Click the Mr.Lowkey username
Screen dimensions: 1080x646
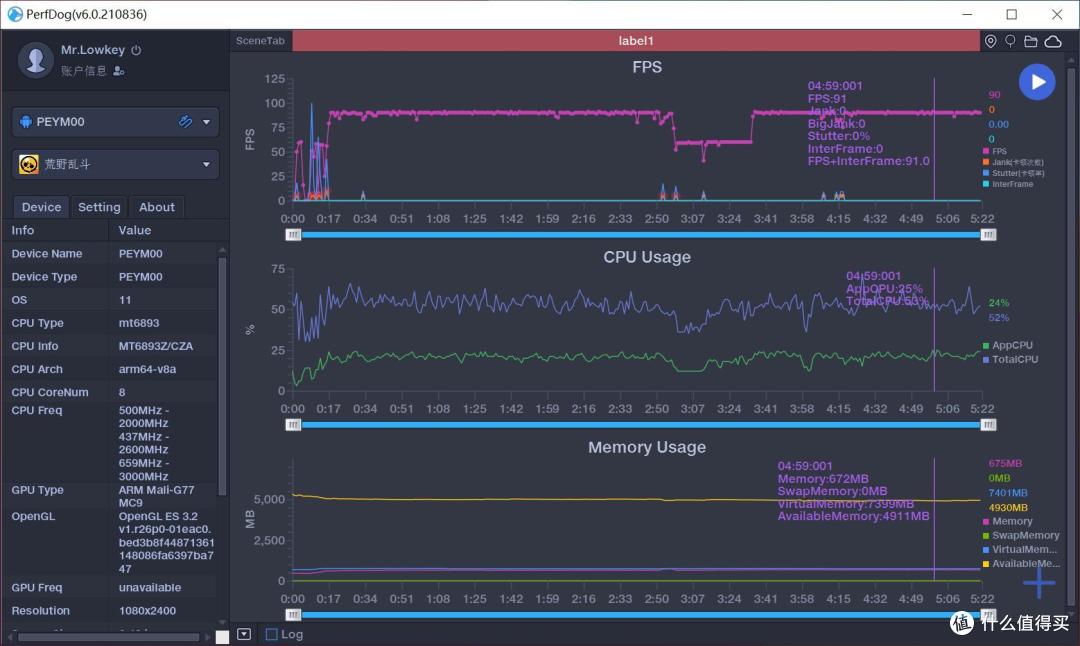click(93, 50)
